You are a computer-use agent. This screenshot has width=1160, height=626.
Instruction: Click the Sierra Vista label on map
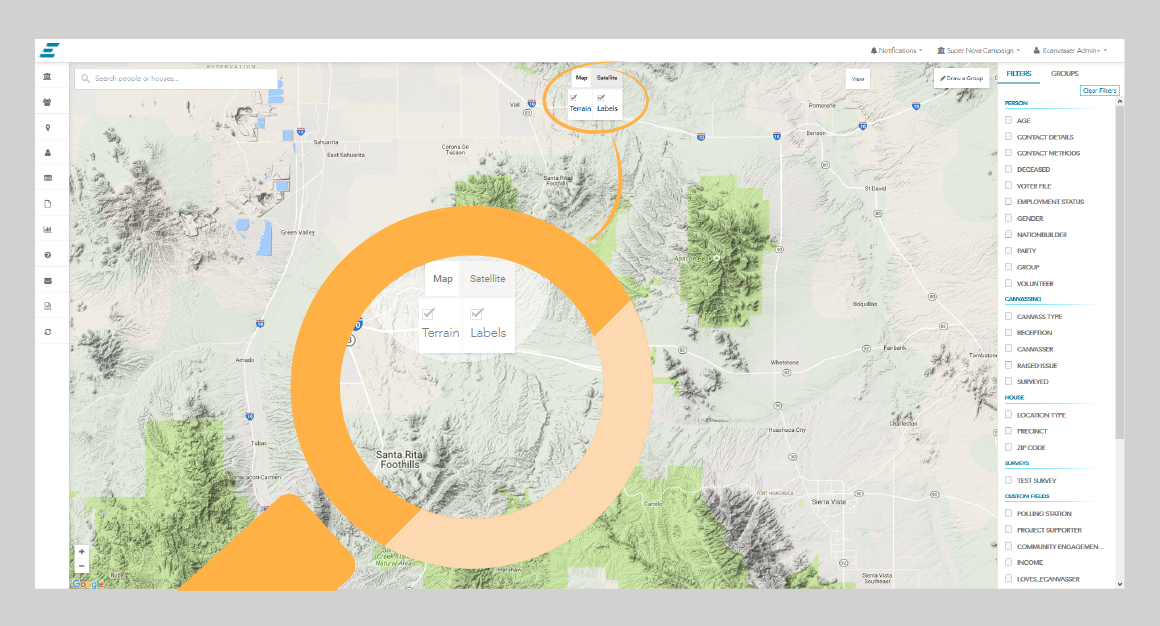[x=829, y=502]
